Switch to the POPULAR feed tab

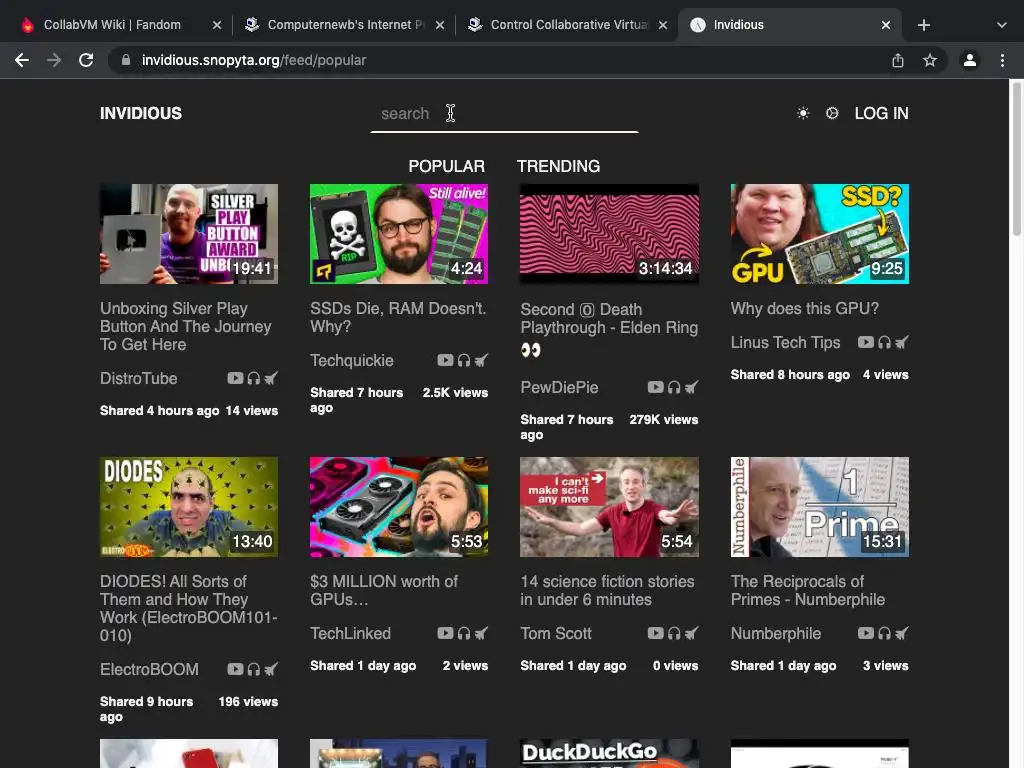click(447, 166)
